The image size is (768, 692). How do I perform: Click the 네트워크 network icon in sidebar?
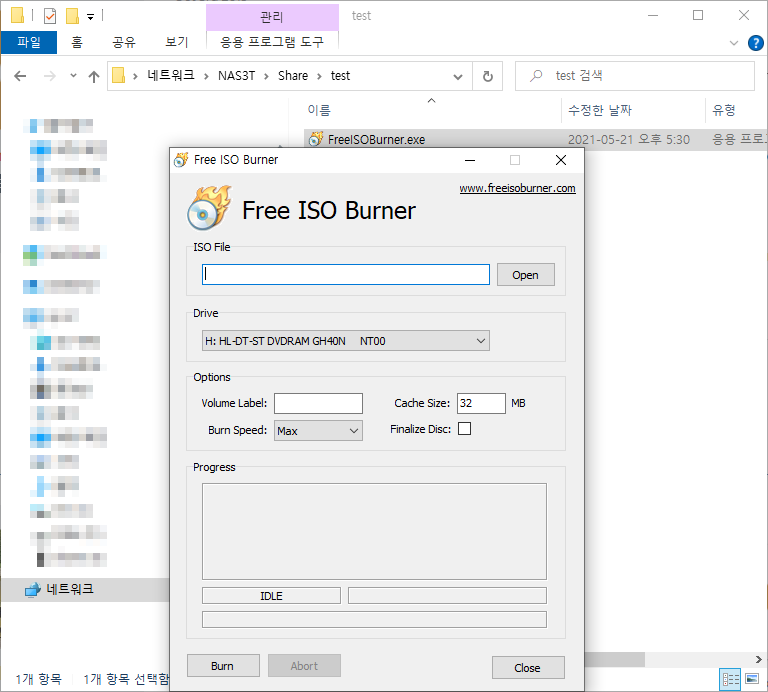[32, 590]
